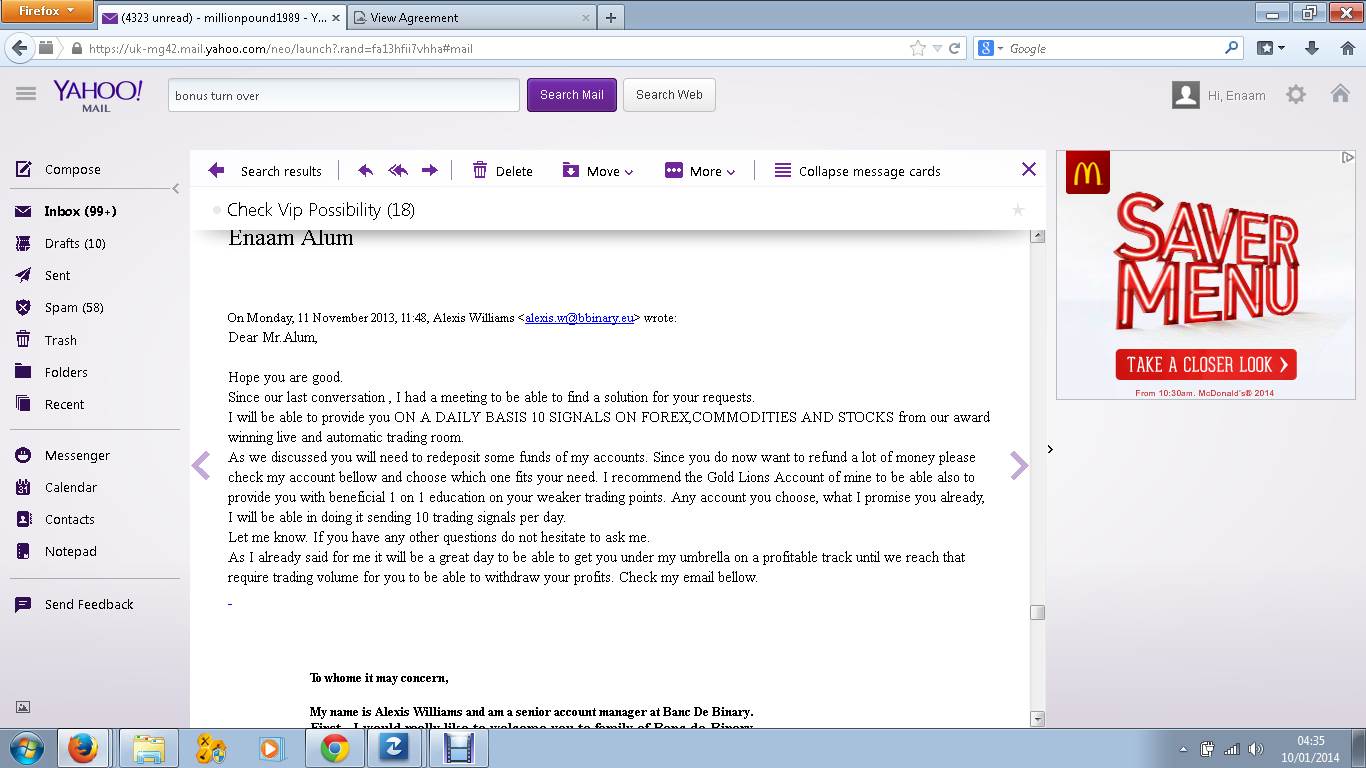Screen dimensions: 1366x768
Task: Open the More dropdown
Action: 700,171
